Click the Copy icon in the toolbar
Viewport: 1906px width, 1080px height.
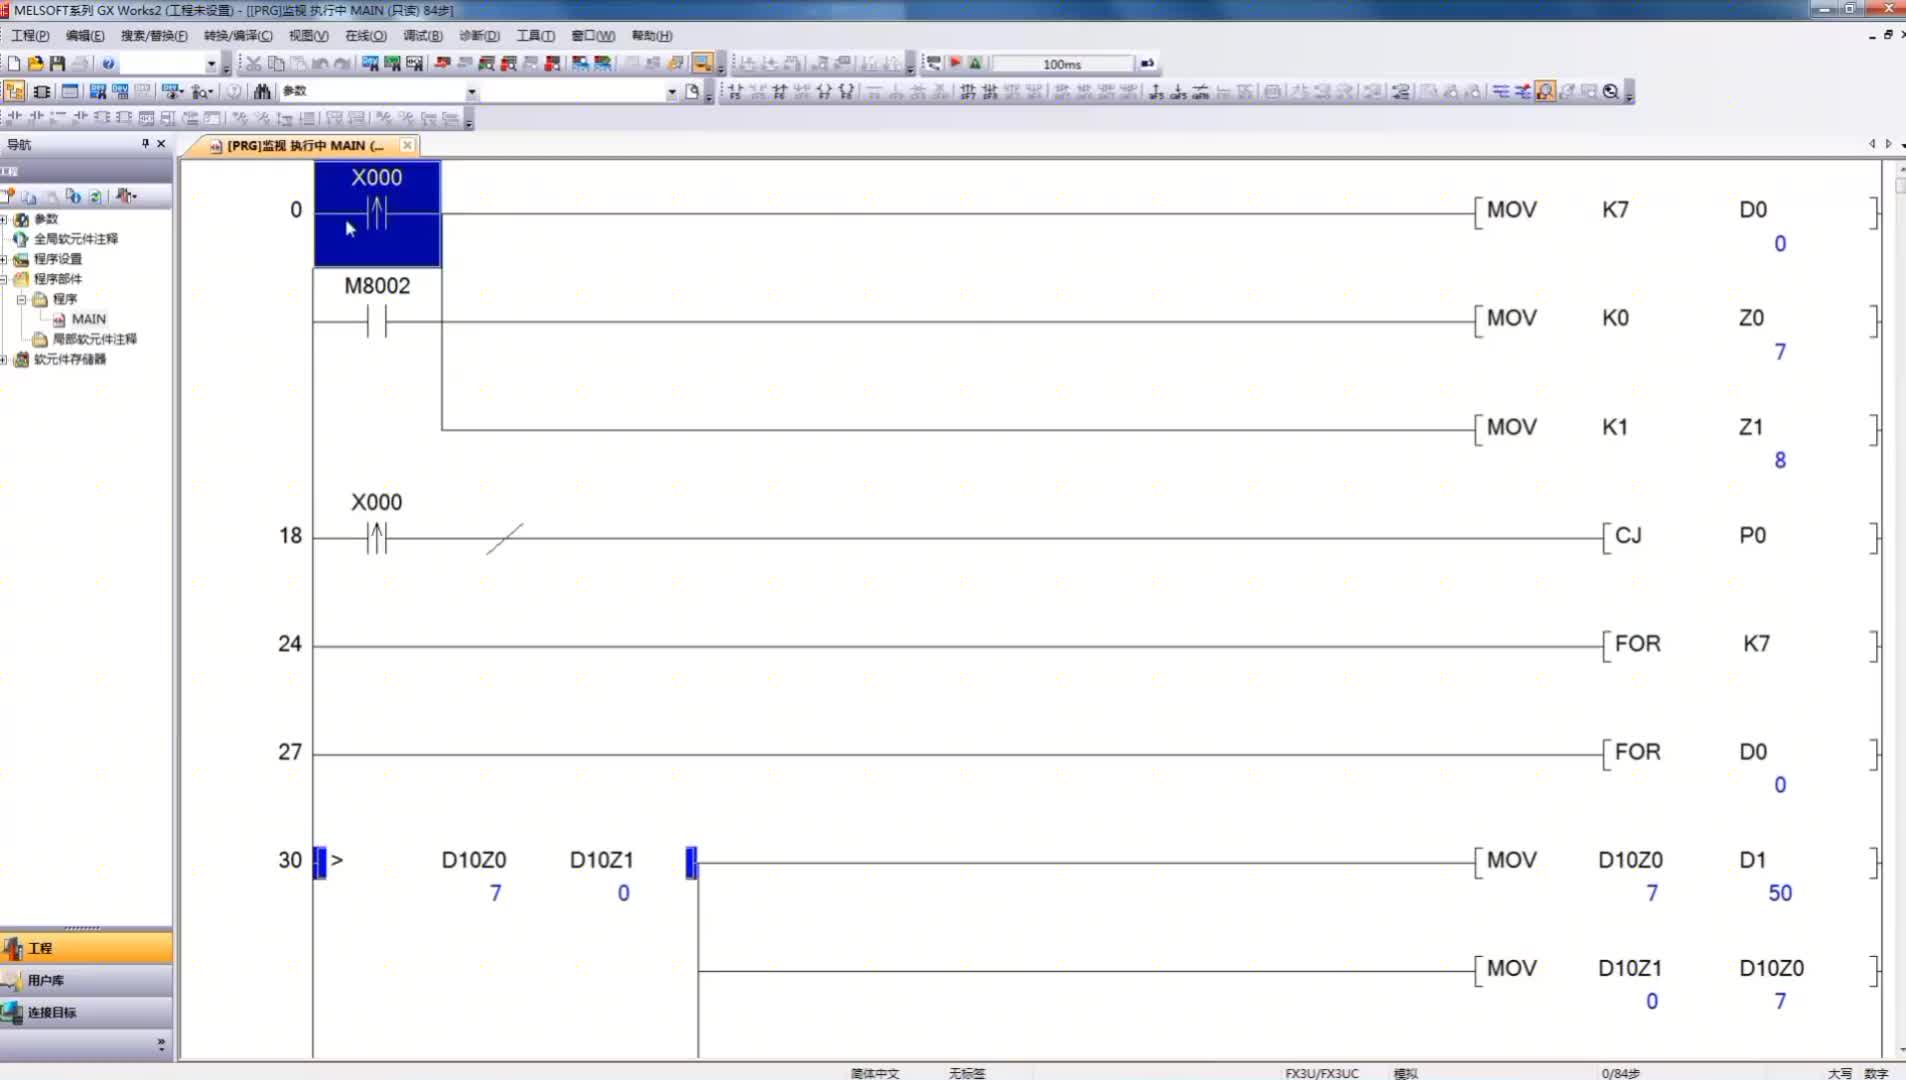coord(276,63)
